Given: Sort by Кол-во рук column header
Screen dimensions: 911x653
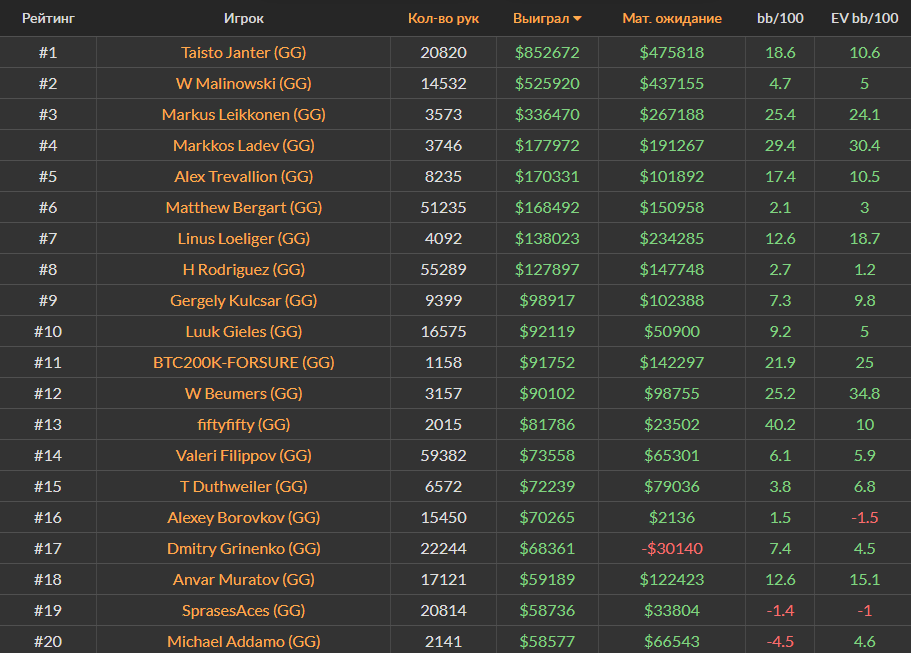Looking at the screenshot, I should [x=443, y=18].
